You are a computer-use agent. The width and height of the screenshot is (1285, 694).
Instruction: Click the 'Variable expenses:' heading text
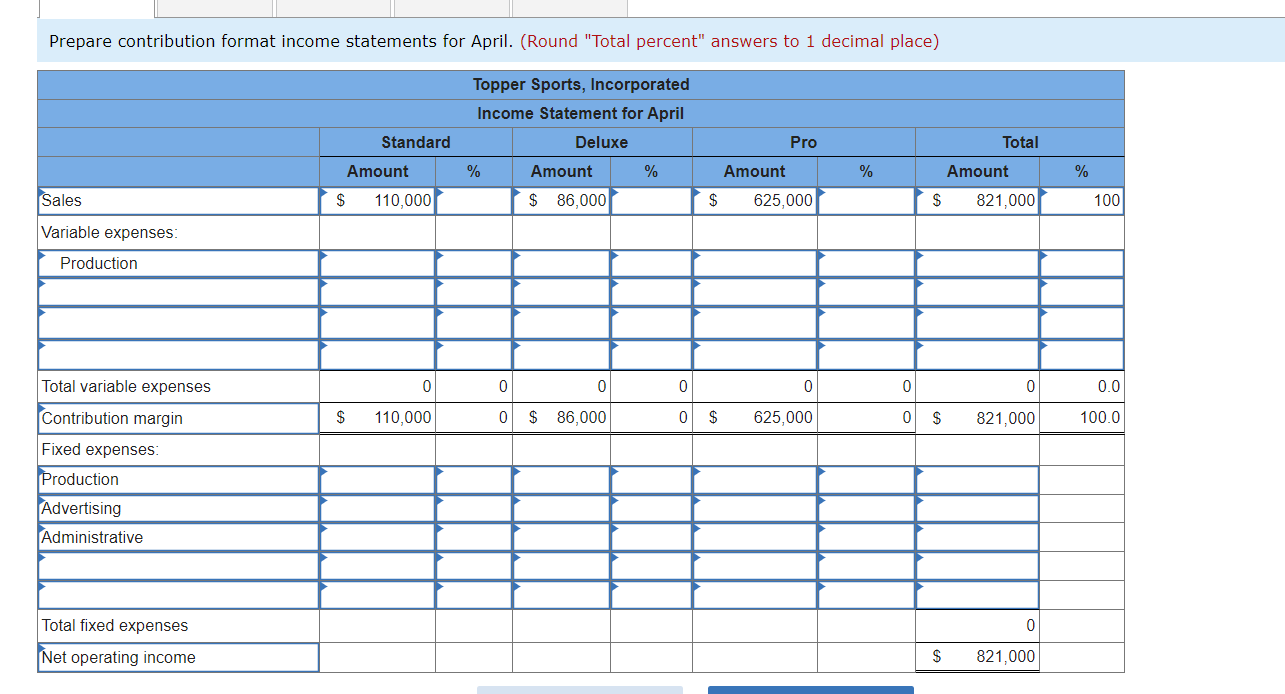109,232
